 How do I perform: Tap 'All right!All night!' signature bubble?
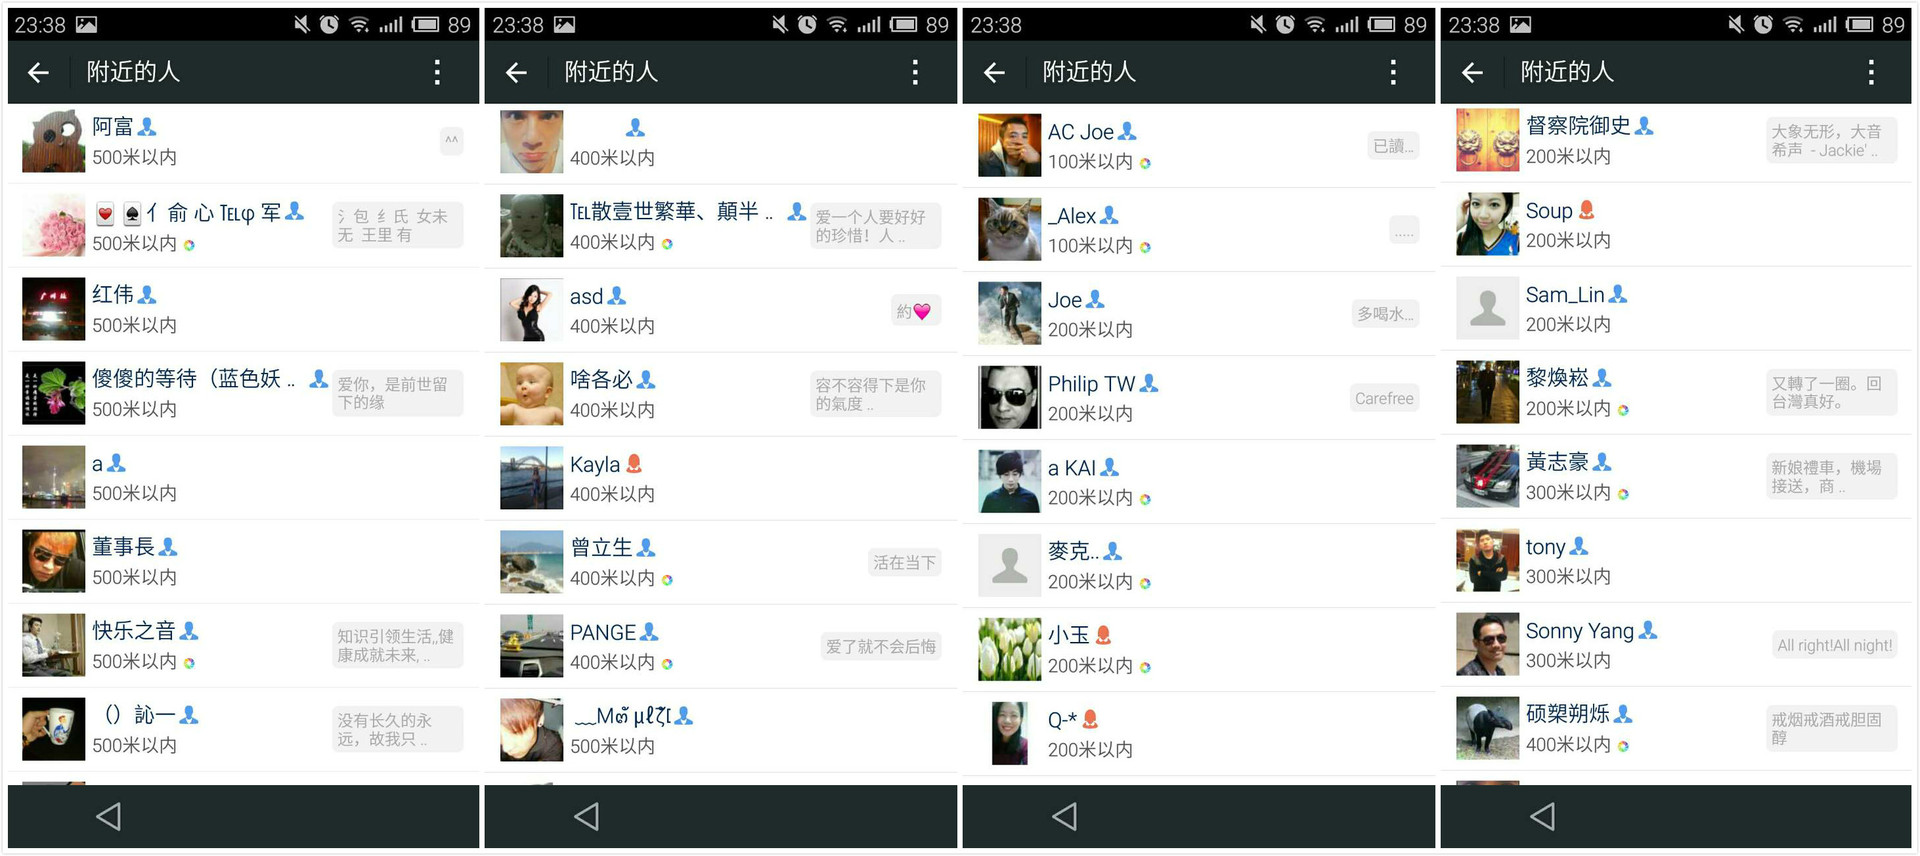pos(1834,646)
